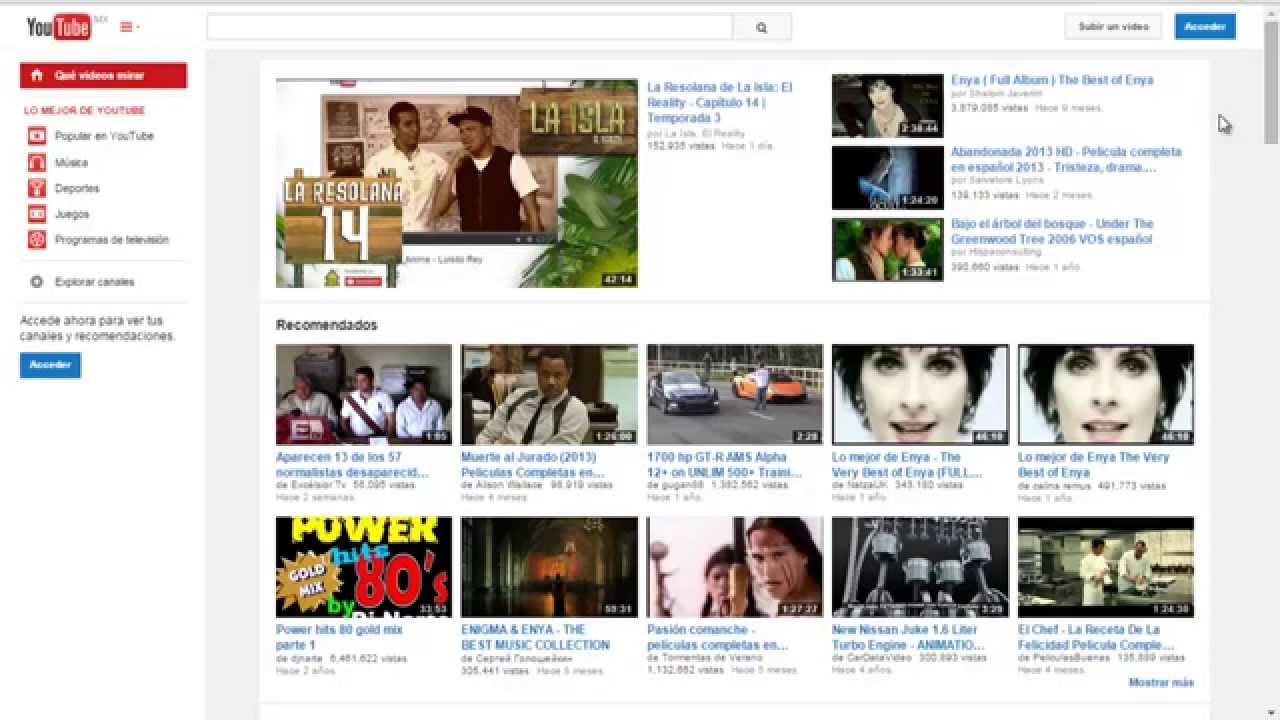Open Abandonada 2013 HD video thumbnail
The image size is (1280, 720).
point(887,178)
